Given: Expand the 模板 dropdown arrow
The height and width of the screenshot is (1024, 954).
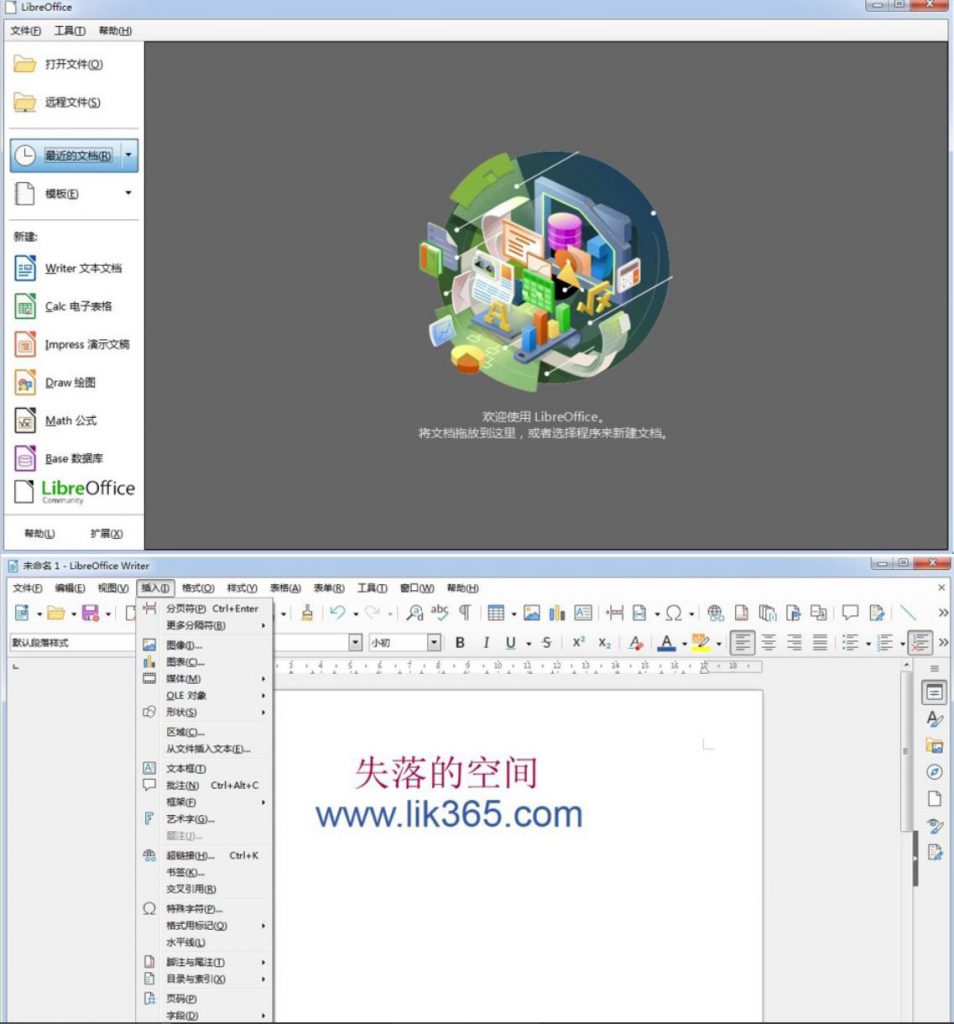Looking at the screenshot, I should click(x=128, y=193).
